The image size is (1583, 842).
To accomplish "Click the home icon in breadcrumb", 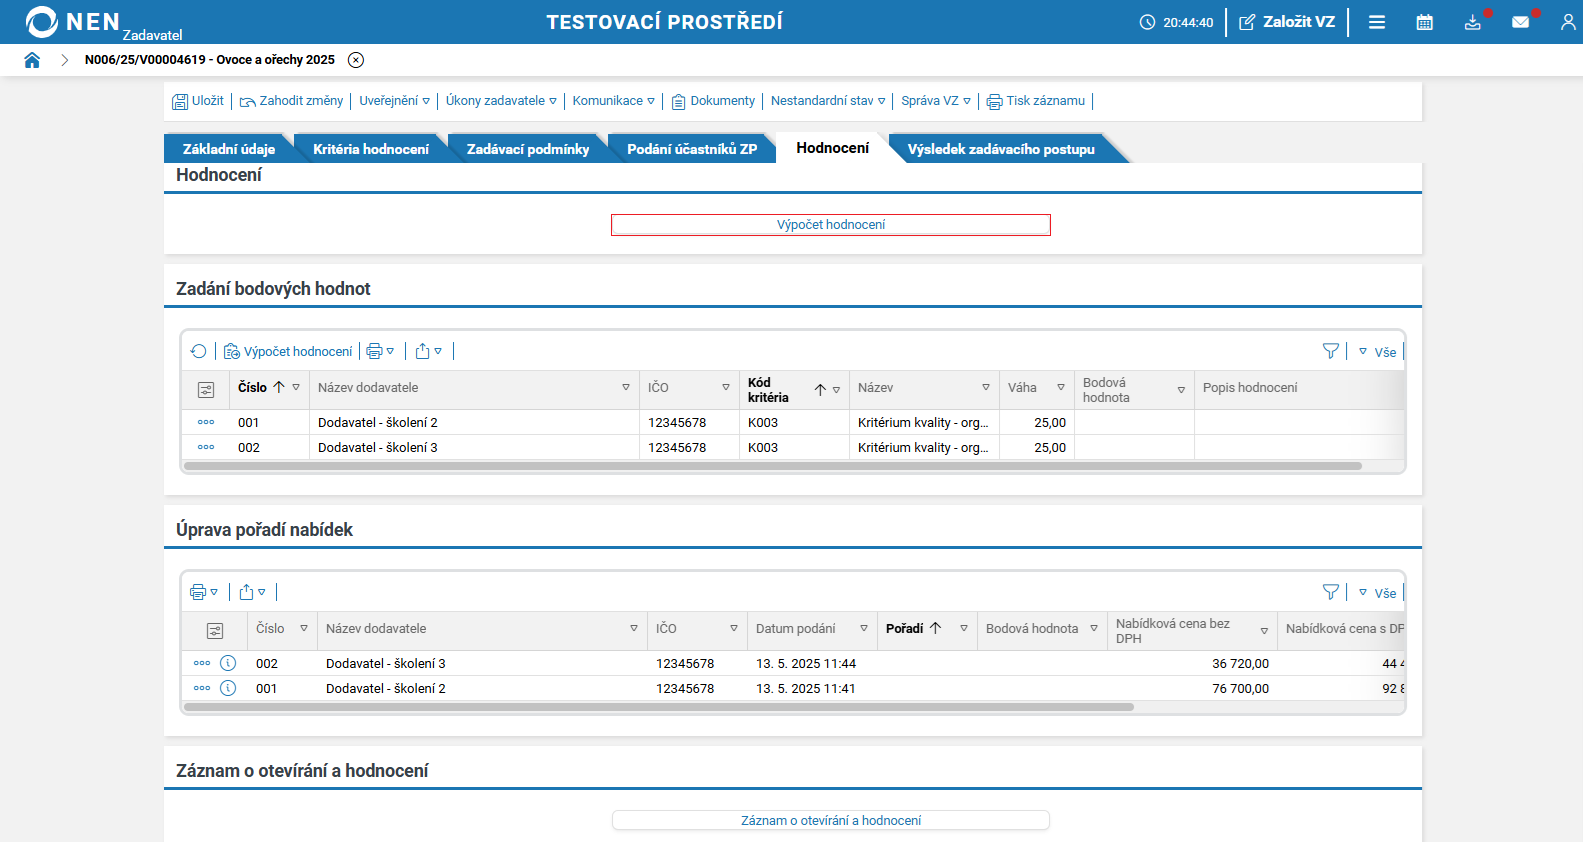I will pos(32,60).
